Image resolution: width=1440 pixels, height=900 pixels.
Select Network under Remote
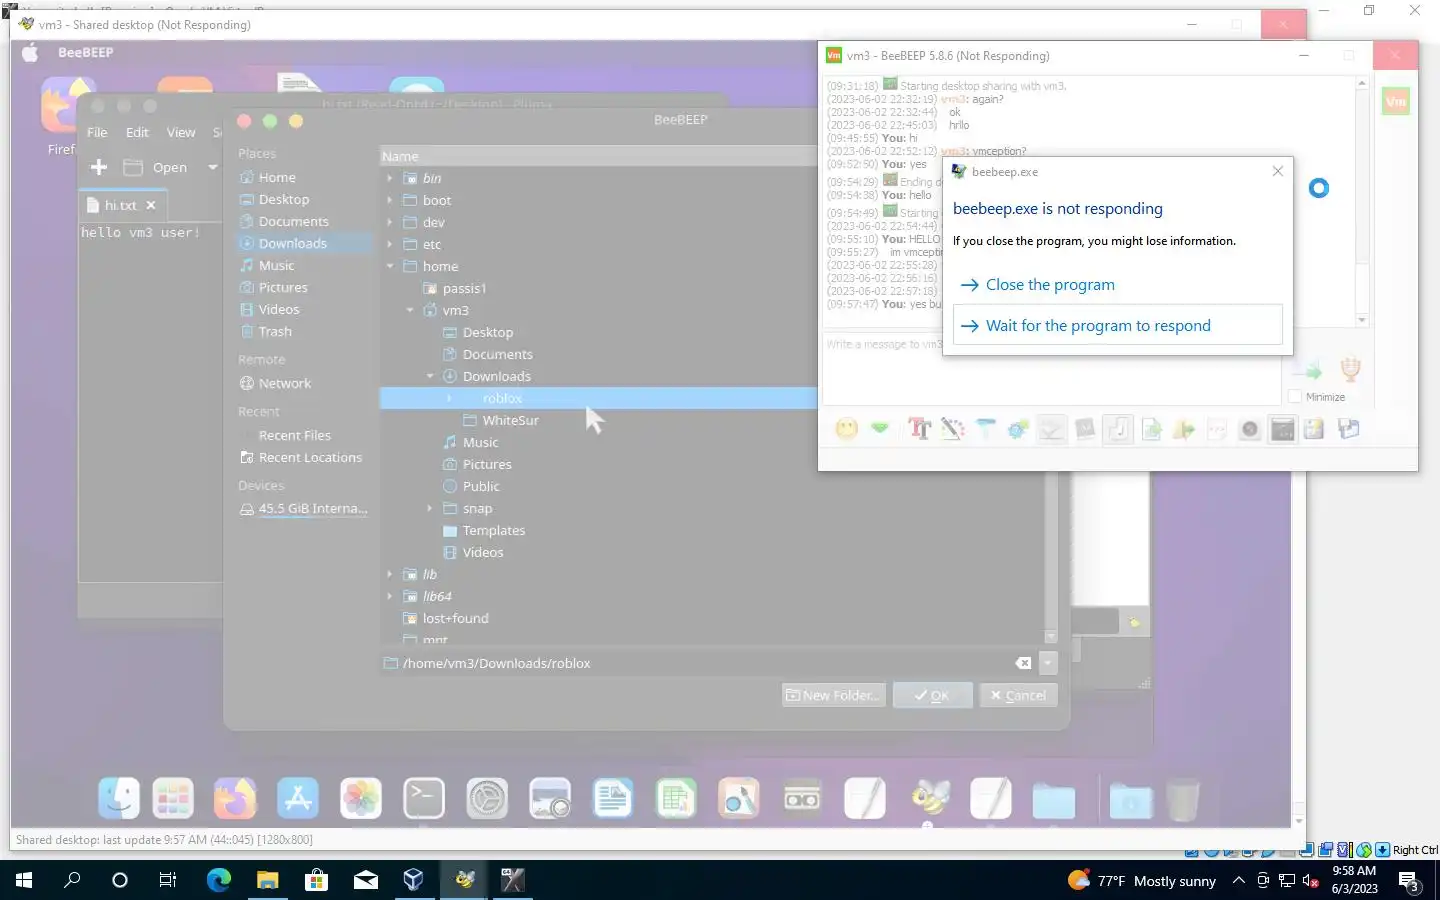284,383
